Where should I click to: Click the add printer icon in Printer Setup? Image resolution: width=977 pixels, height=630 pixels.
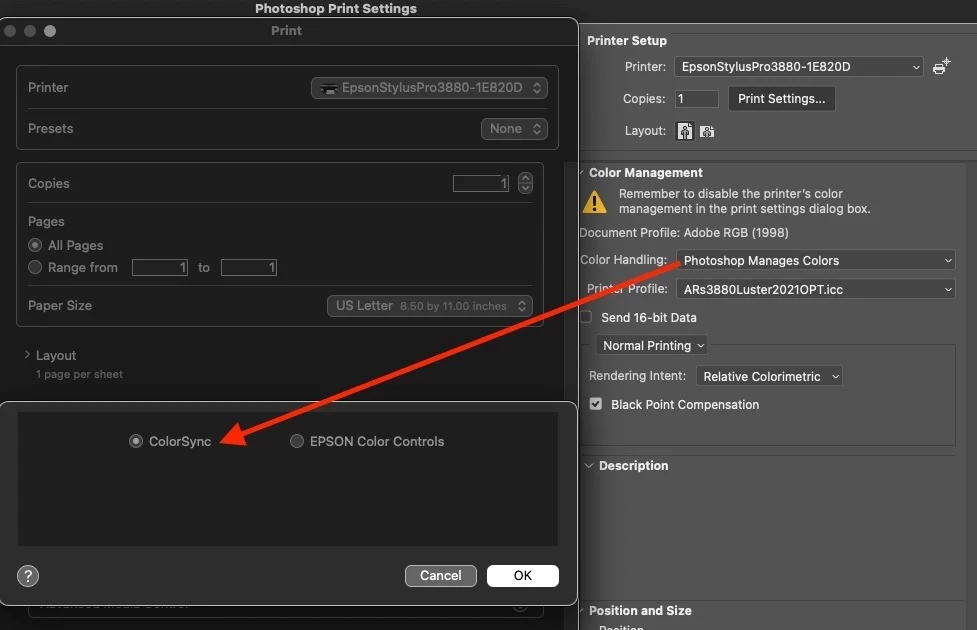941,66
